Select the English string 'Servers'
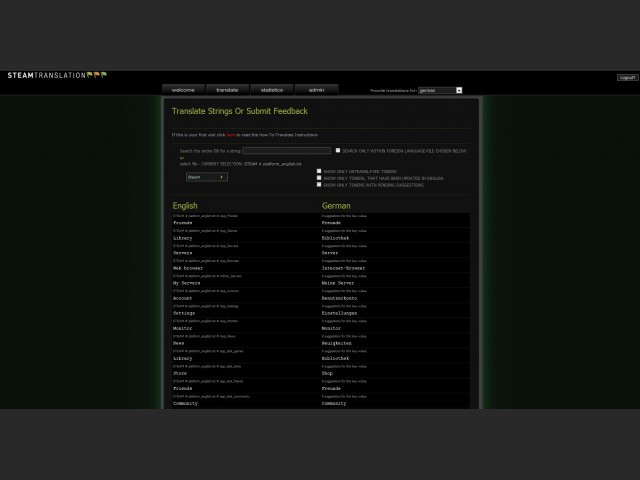This screenshot has width=640, height=480. pos(182,253)
